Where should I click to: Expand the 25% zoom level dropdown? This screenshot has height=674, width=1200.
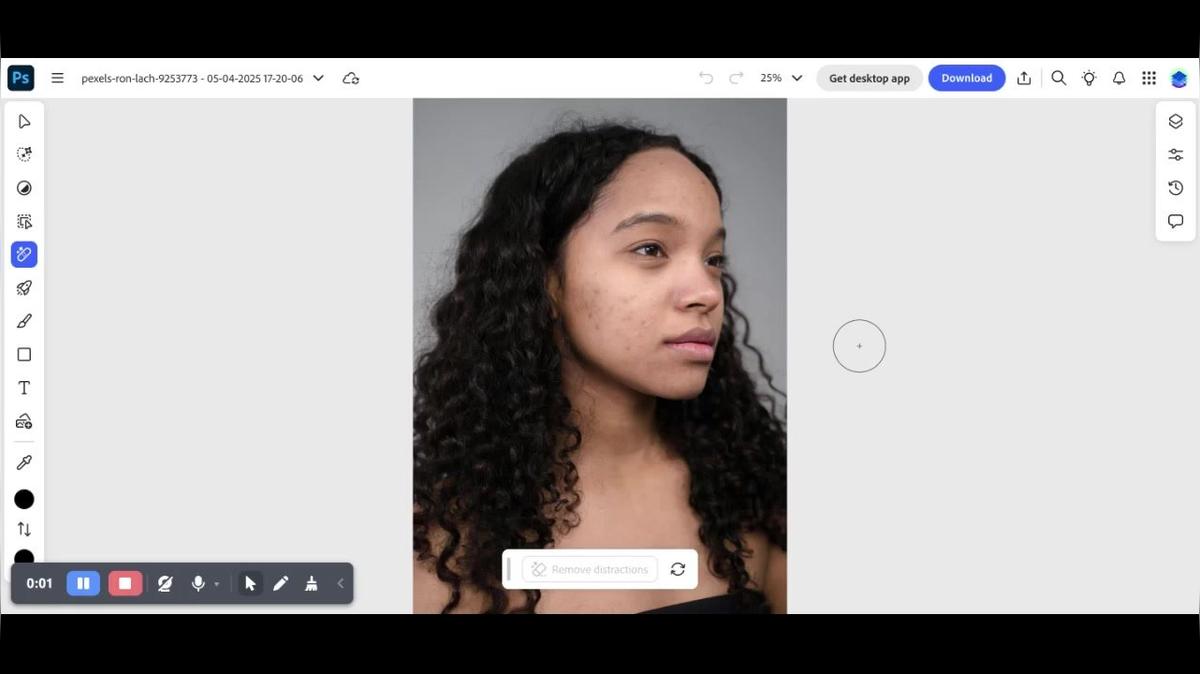point(797,78)
